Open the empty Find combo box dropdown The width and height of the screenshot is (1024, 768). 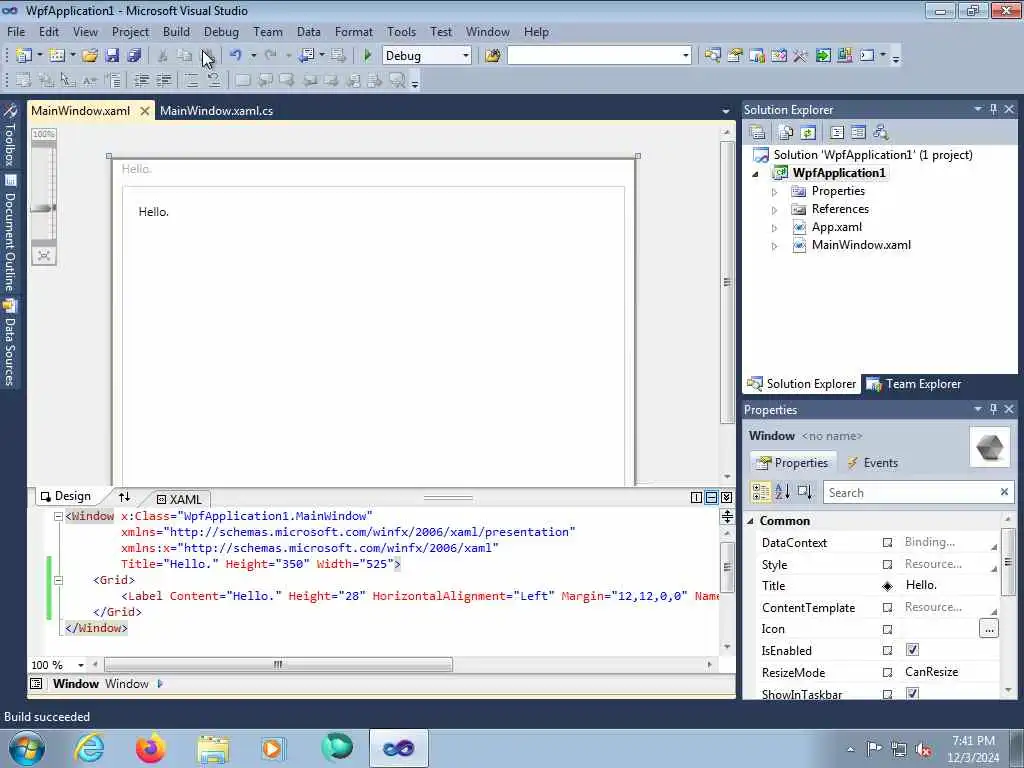(x=685, y=56)
